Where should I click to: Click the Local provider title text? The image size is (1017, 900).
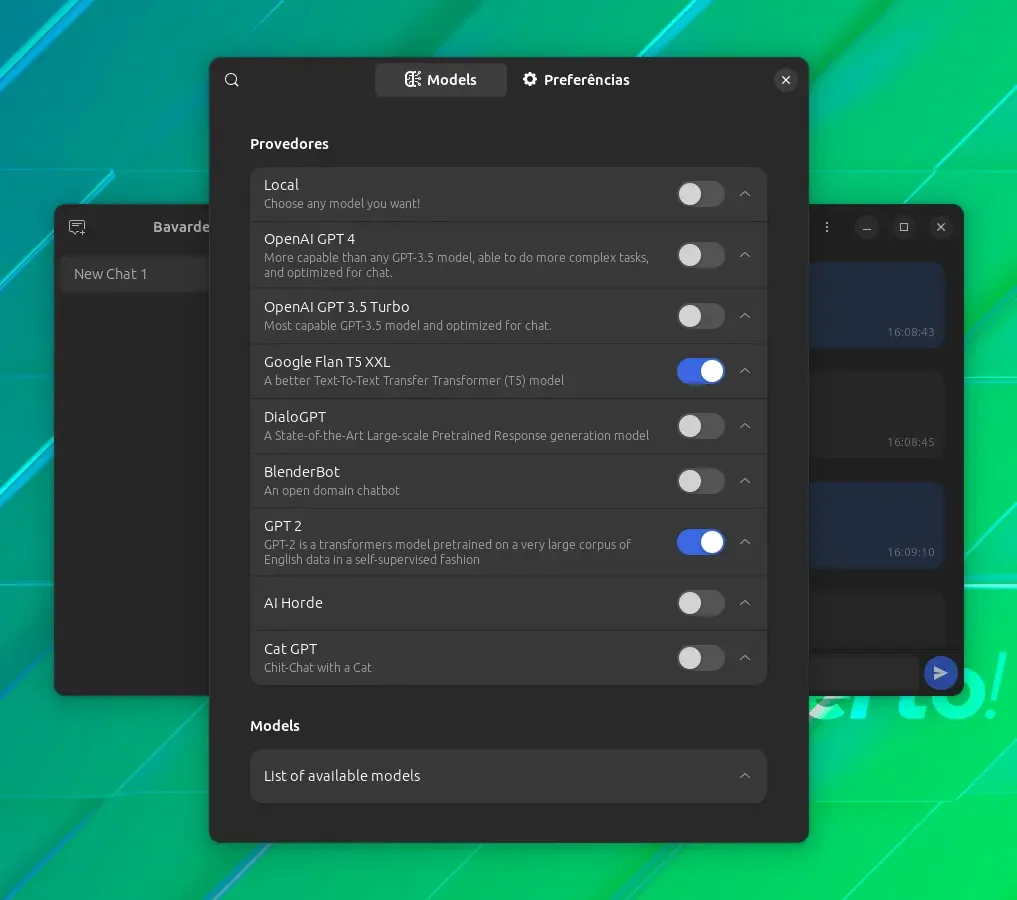pyautogui.click(x=281, y=185)
